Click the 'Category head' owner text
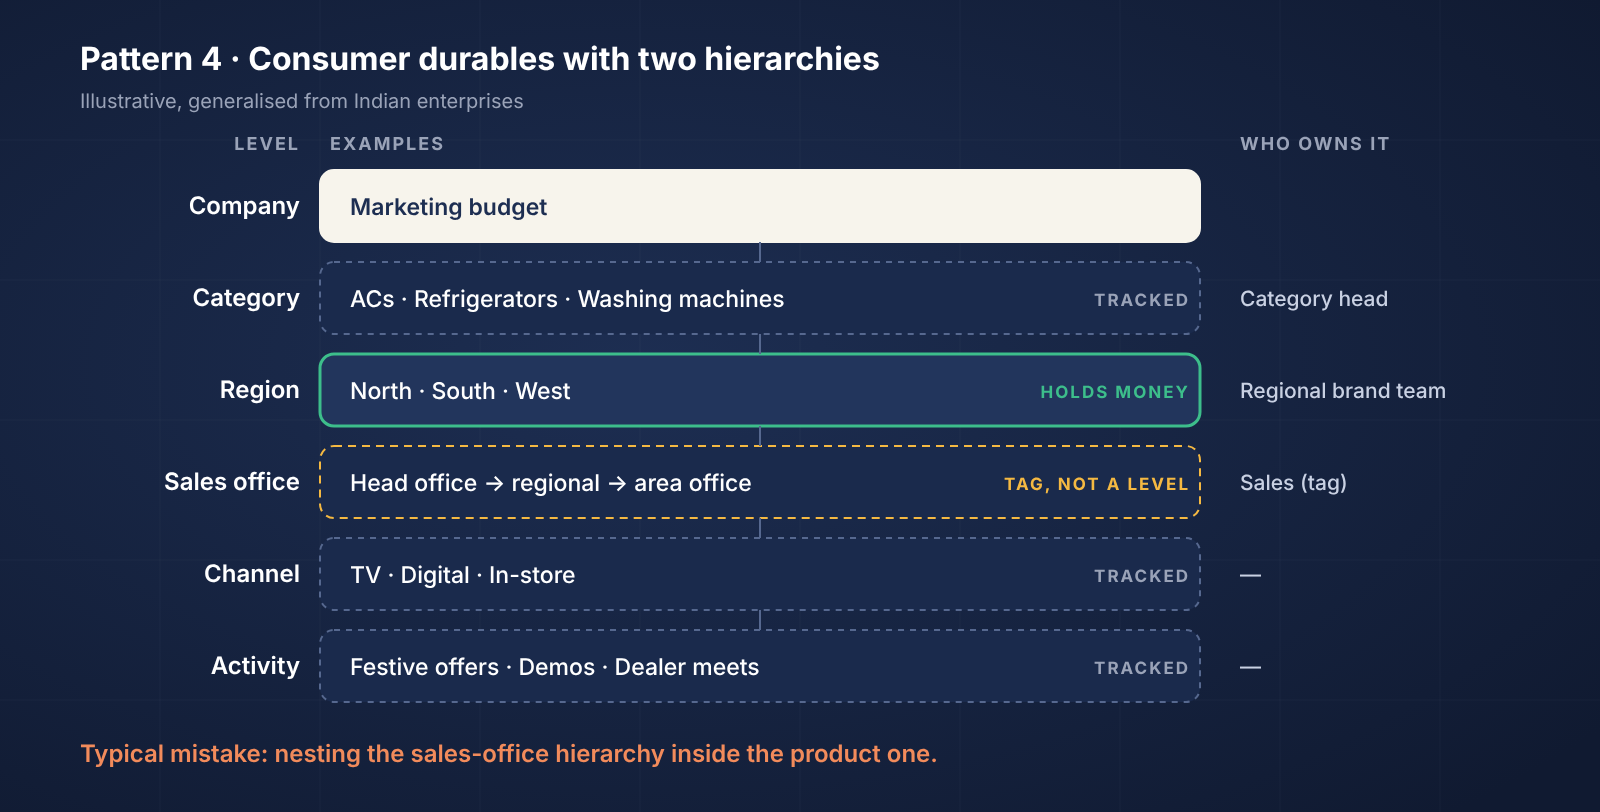1600x812 pixels. click(1314, 299)
